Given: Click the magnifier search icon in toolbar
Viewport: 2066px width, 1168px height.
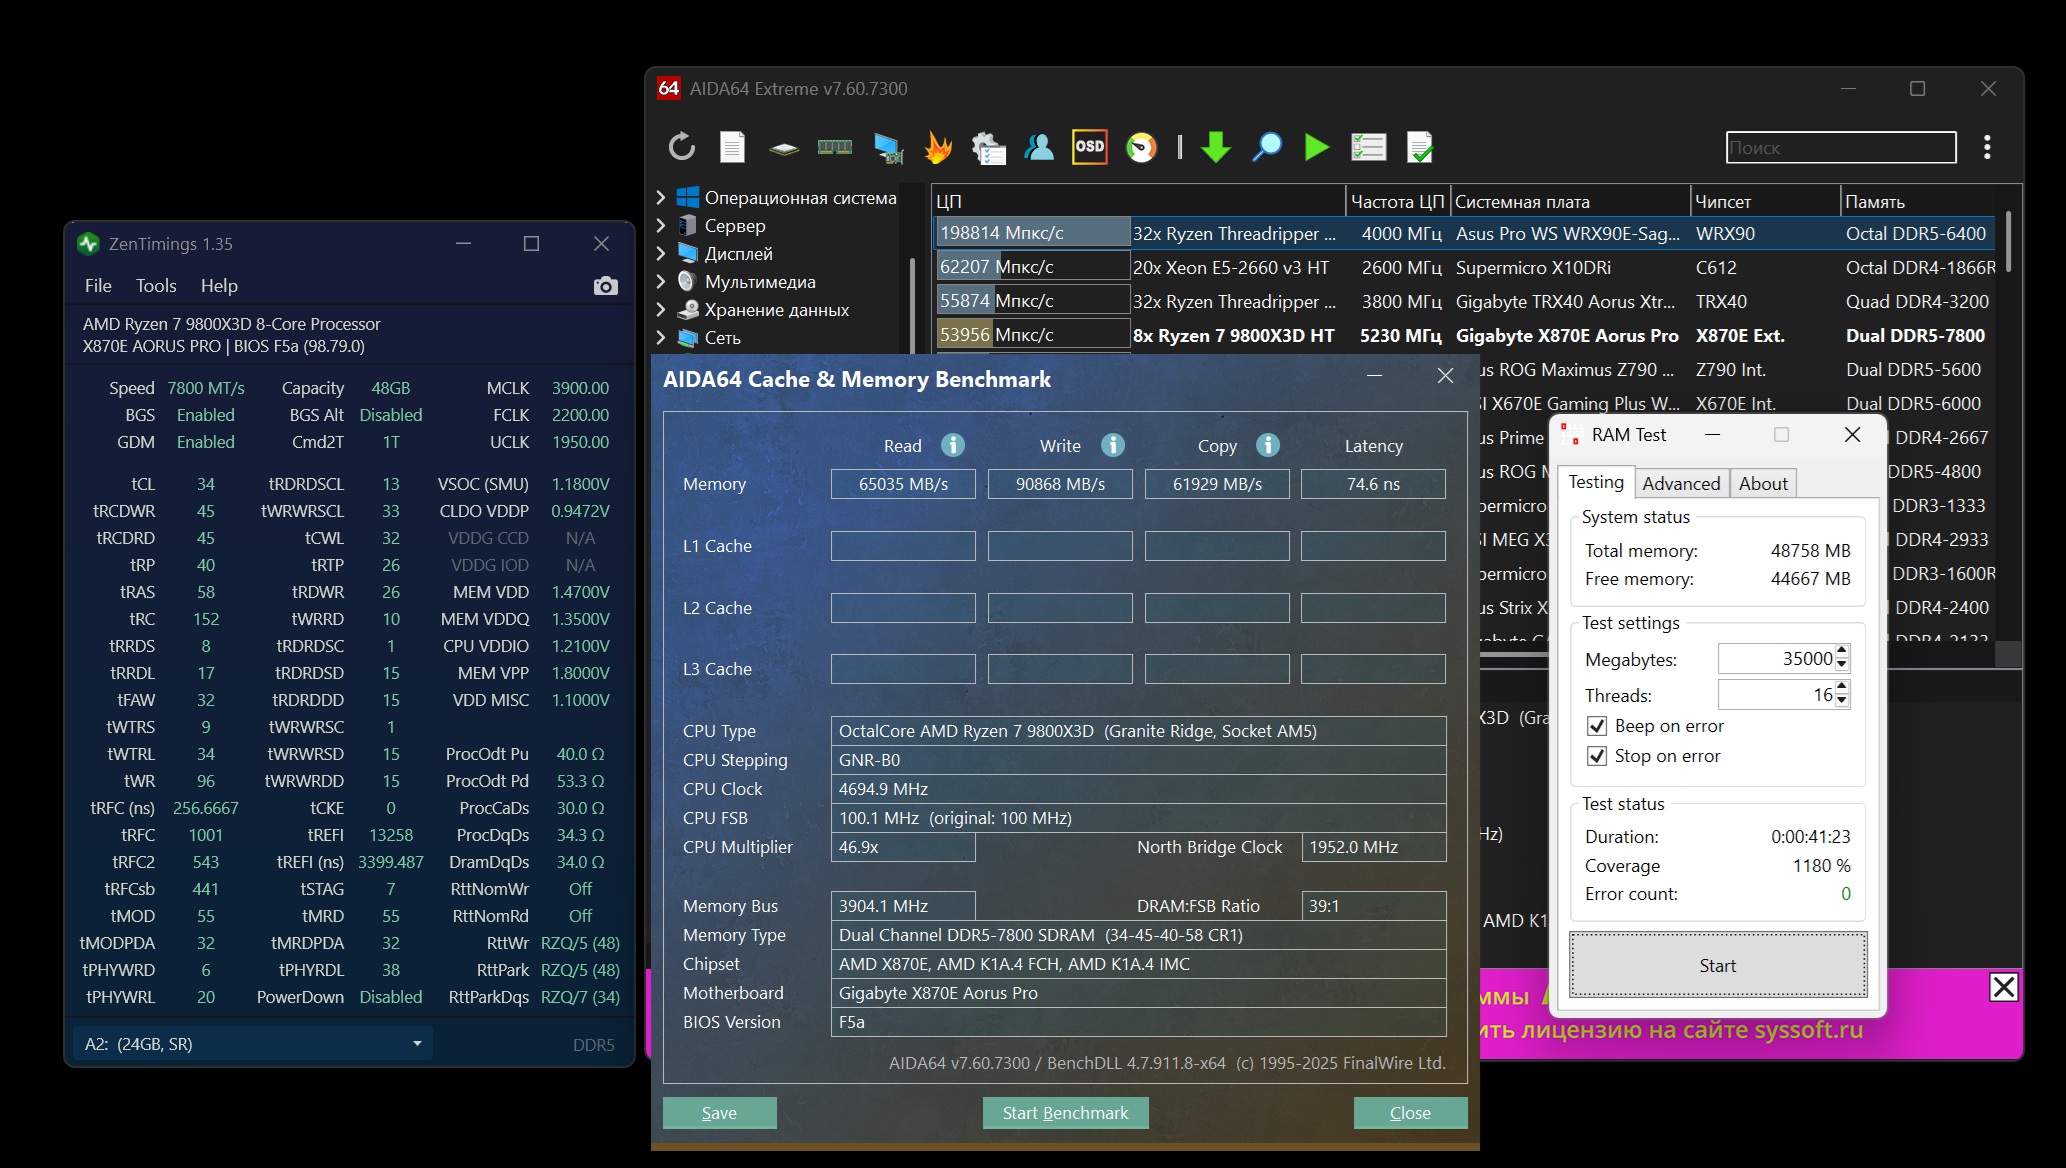Looking at the screenshot, I should click(1267, 148).
